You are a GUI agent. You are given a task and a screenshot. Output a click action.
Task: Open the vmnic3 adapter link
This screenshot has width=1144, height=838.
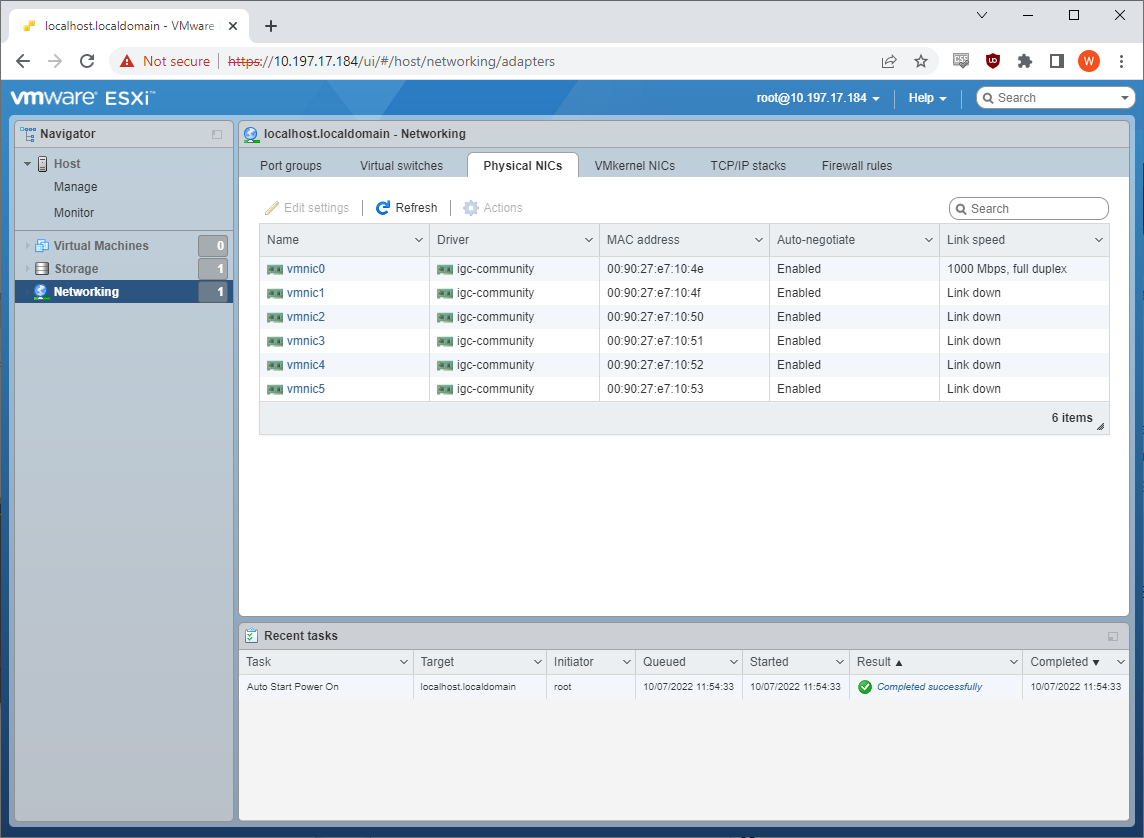coord(305,341)
